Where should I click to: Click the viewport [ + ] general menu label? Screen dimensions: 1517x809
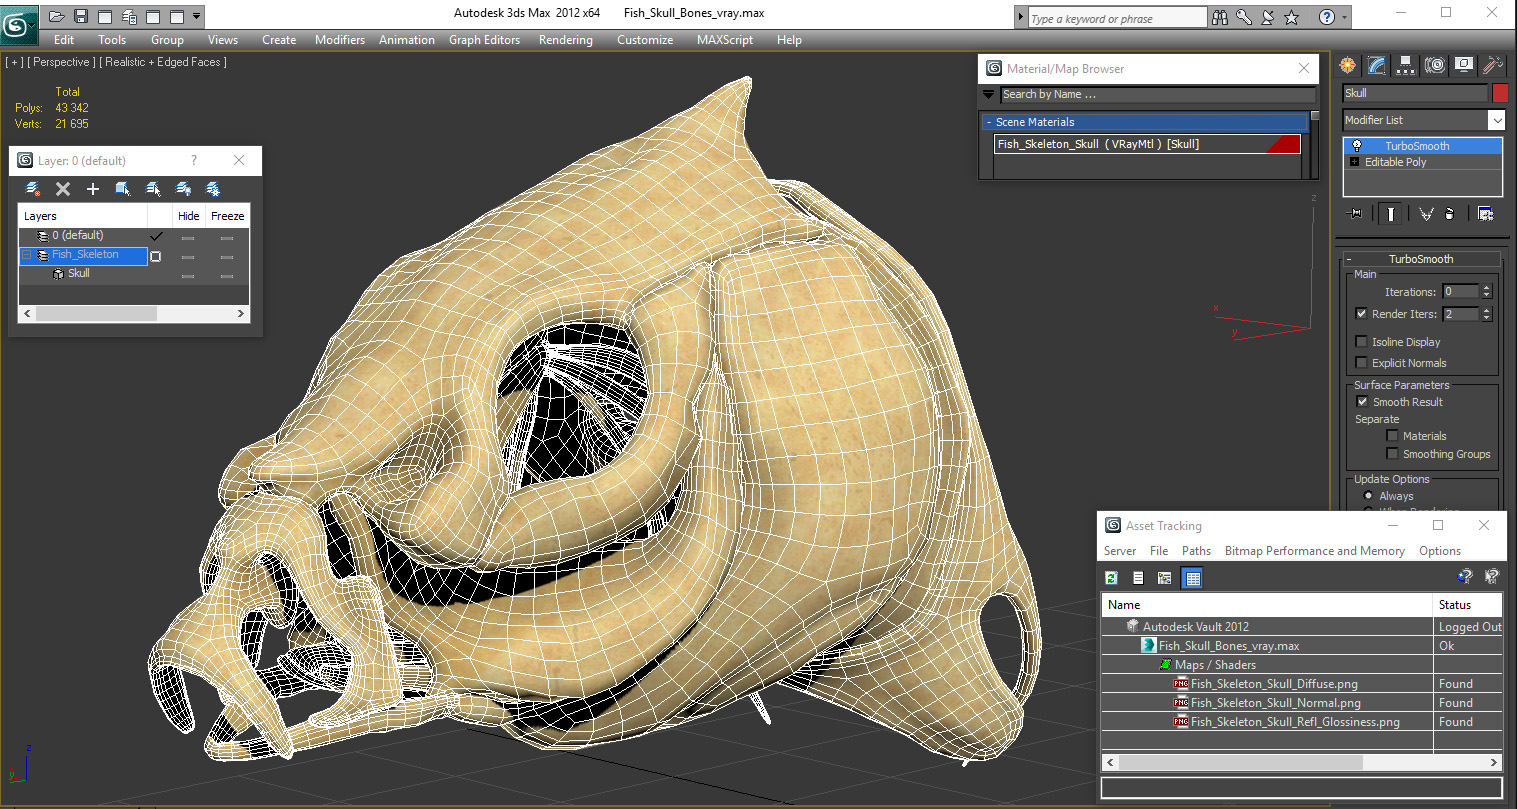coord(14,62)
